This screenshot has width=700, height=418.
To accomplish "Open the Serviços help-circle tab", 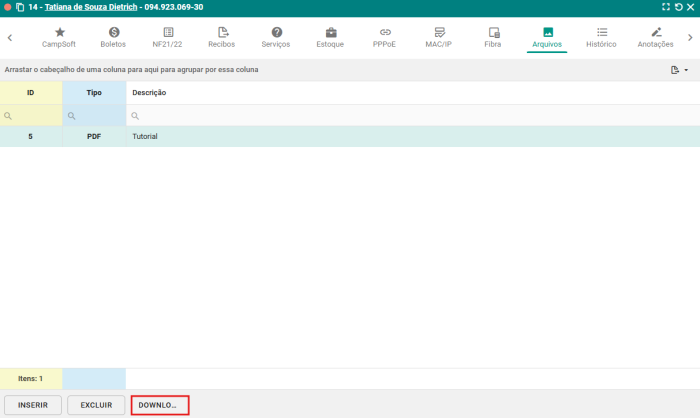I will point(277,37).
